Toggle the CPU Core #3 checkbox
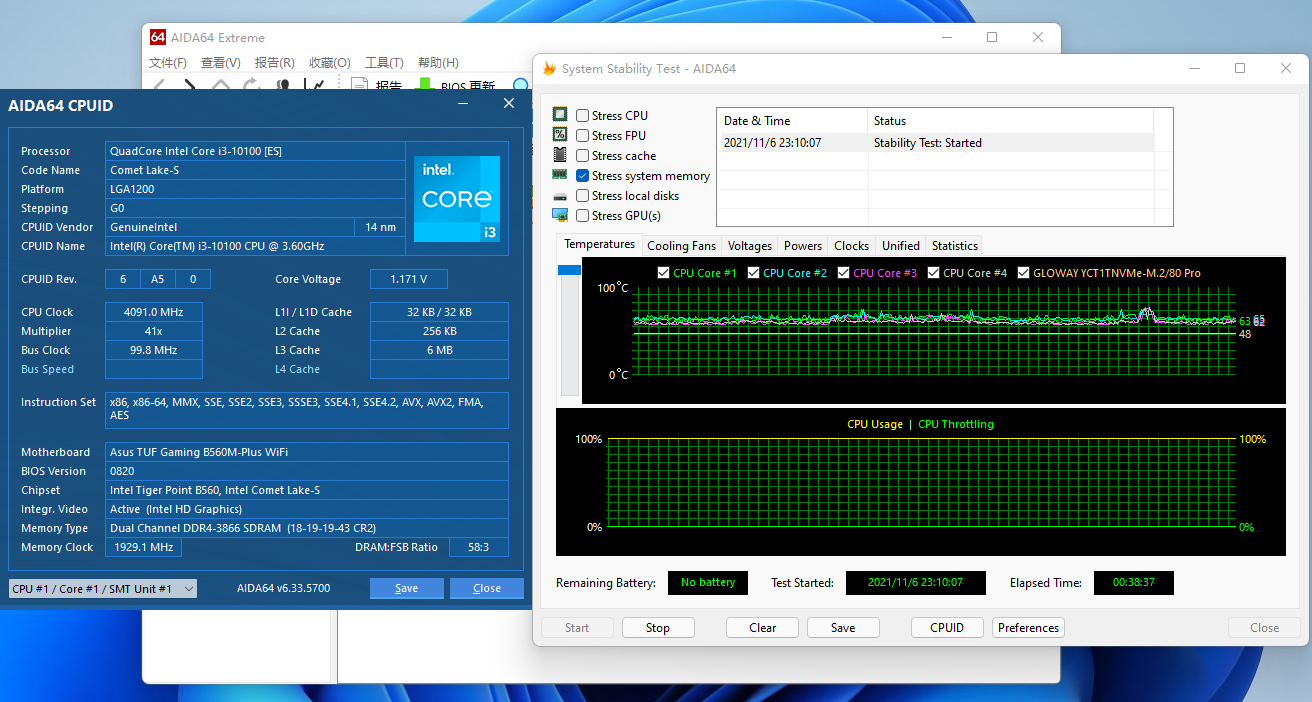The height and width of the screenshot is (702, 1312). click(842, 272)
